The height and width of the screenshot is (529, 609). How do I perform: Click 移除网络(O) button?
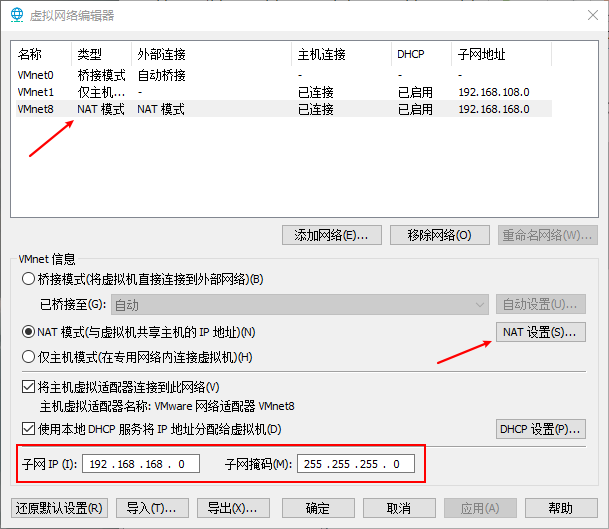(x=440, y=235)
